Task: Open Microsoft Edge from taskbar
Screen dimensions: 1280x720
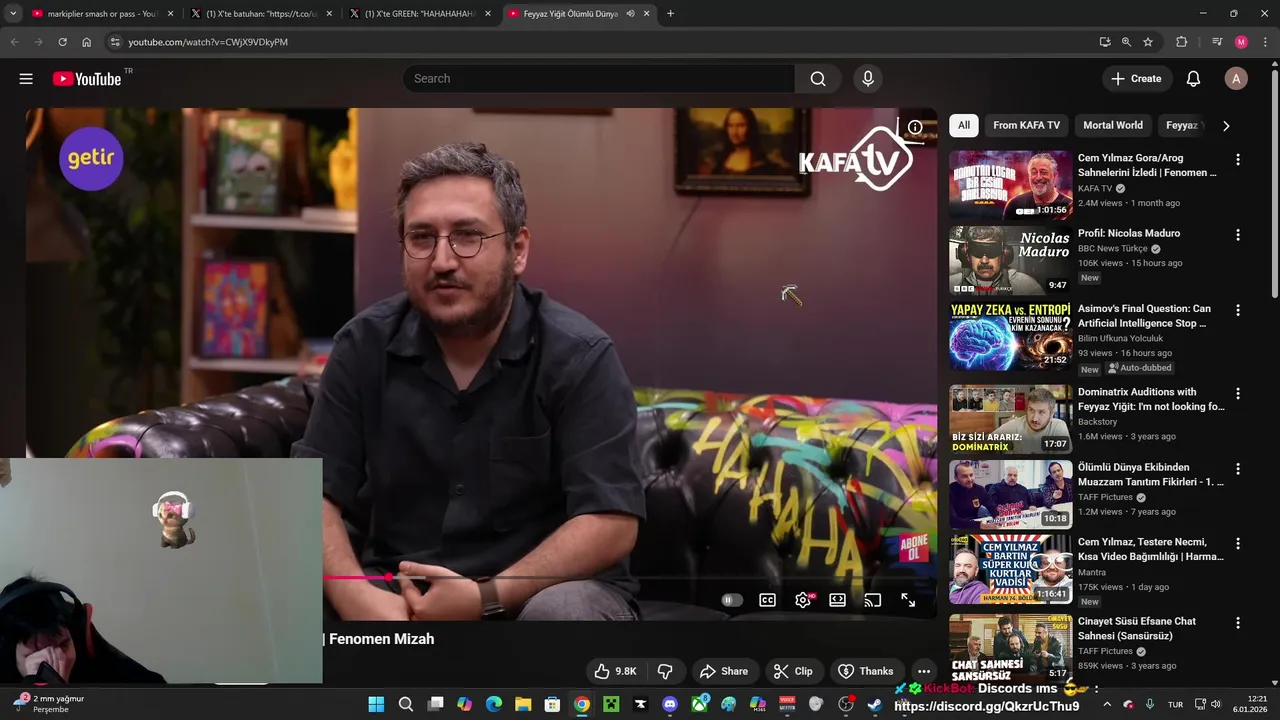Action: [494, 705]
